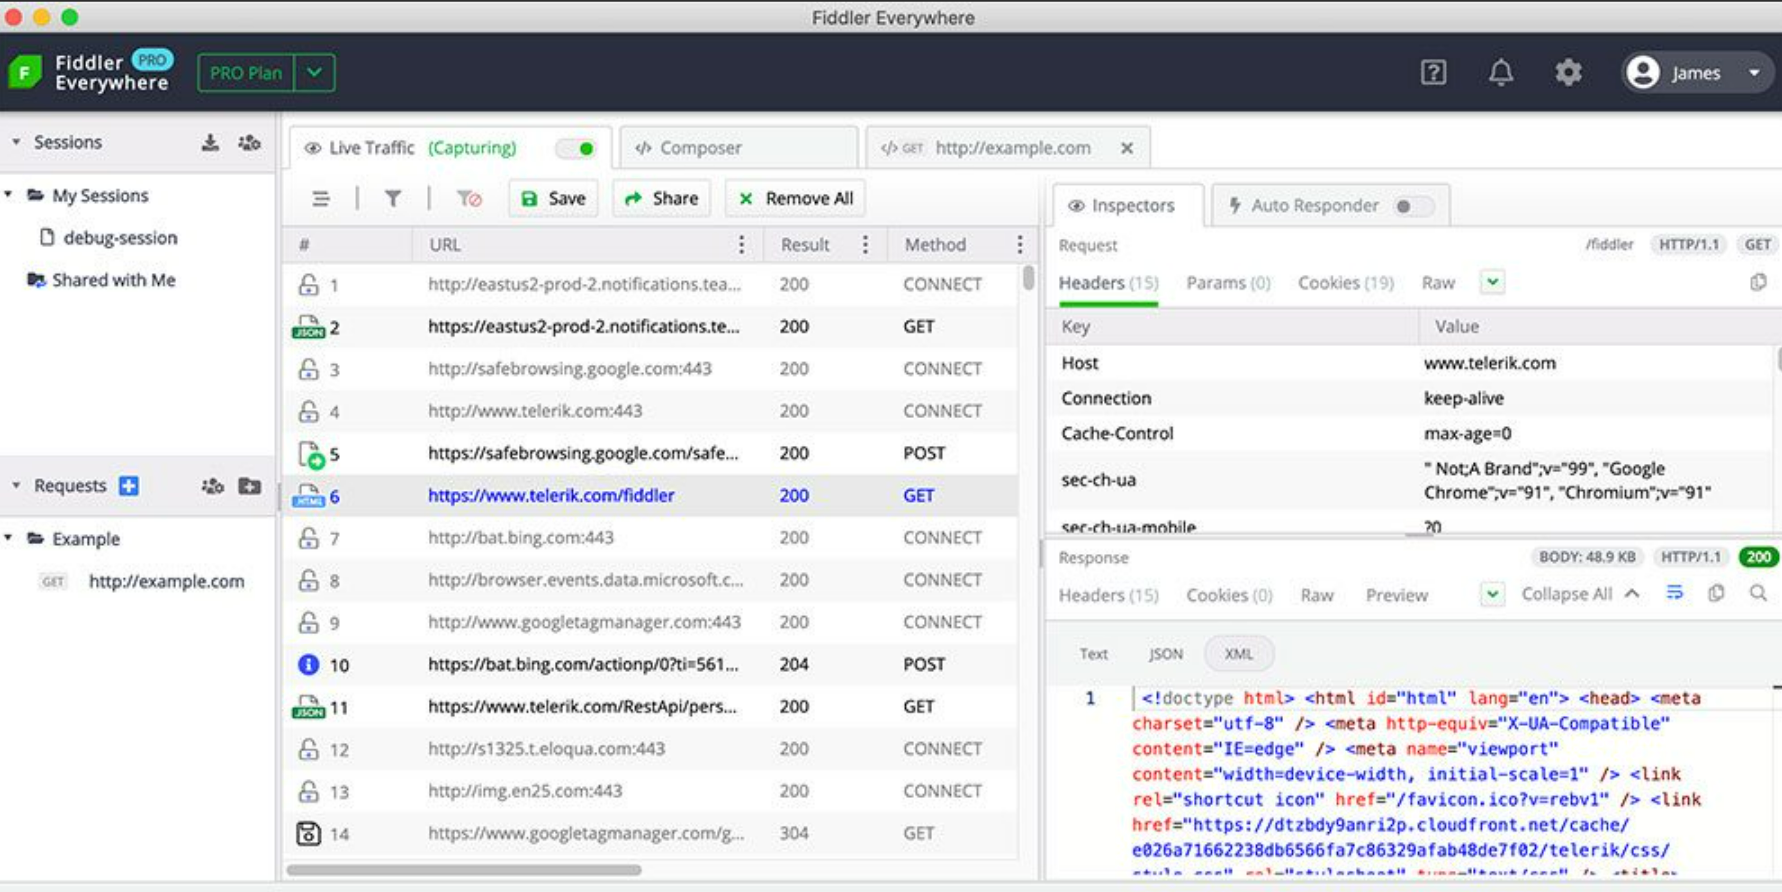This screenshot has width=1782, height=892.
Task: Select the http://example.com saved request
Action: tap(166, 581)
